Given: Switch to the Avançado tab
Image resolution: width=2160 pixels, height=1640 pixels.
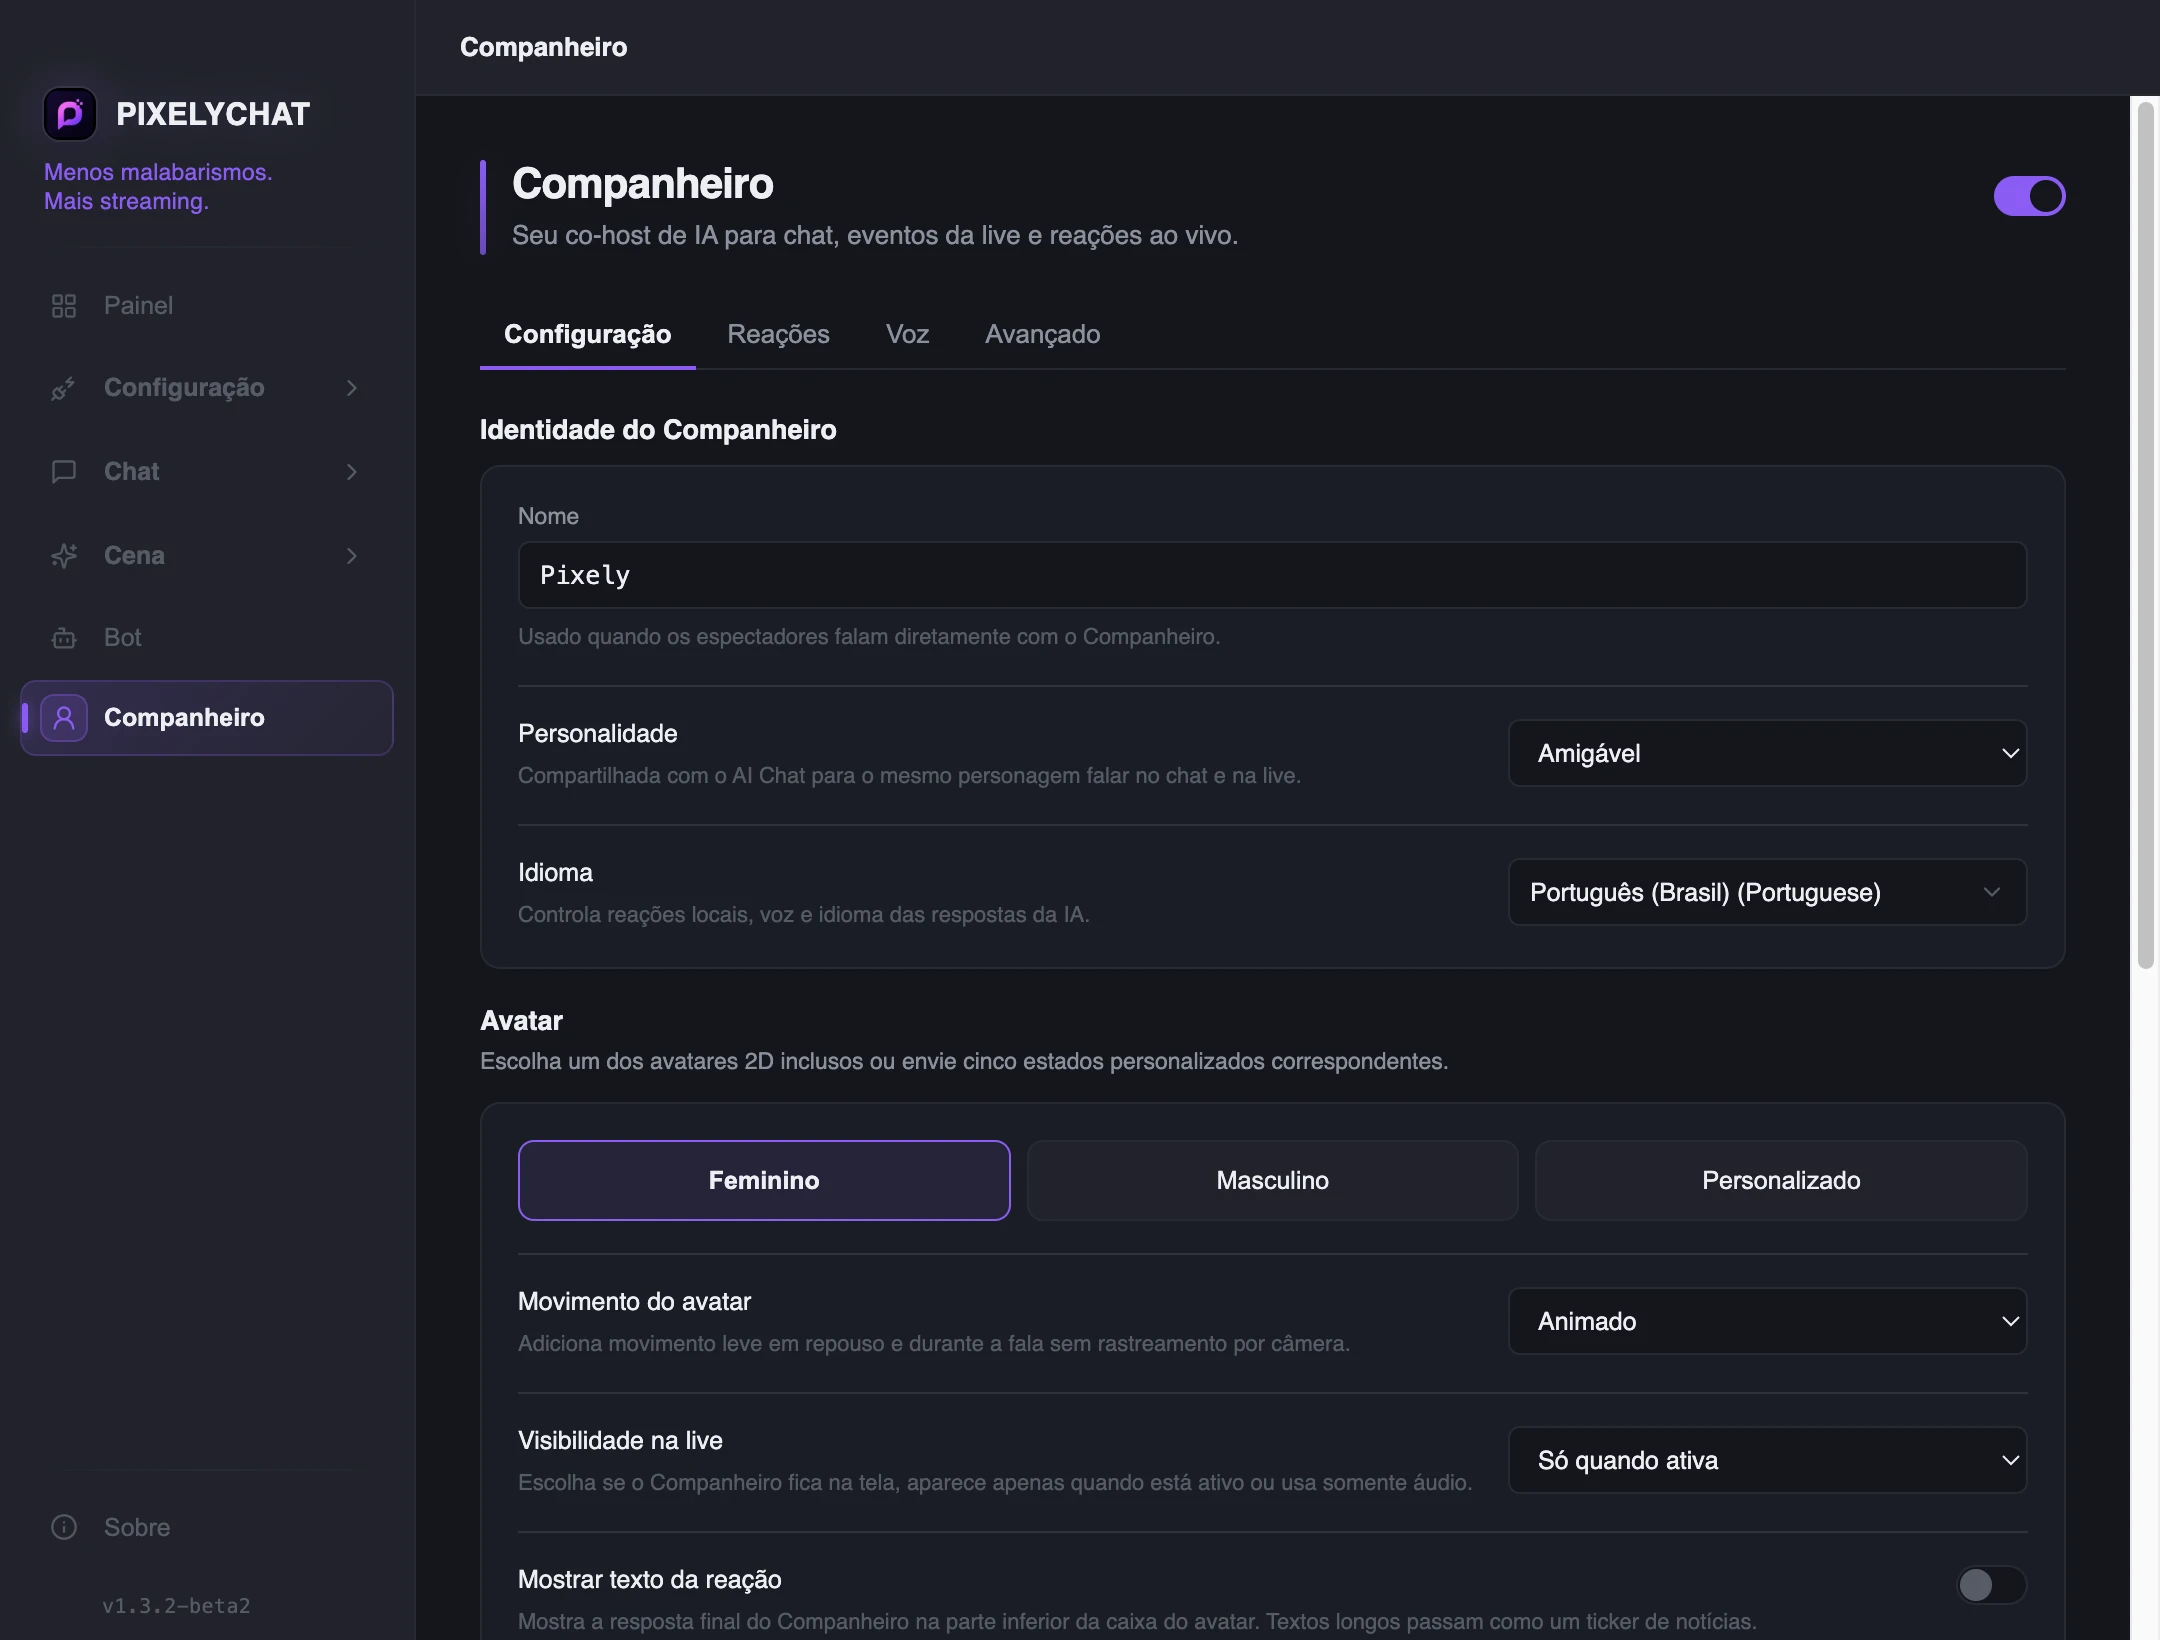Looking at the screenshot, I should (1042, 334).
